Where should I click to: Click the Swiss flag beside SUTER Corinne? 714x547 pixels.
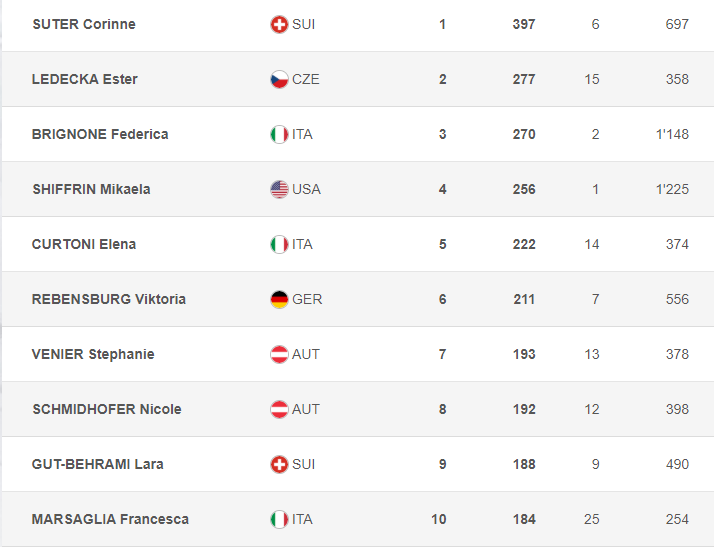[279, 24]
